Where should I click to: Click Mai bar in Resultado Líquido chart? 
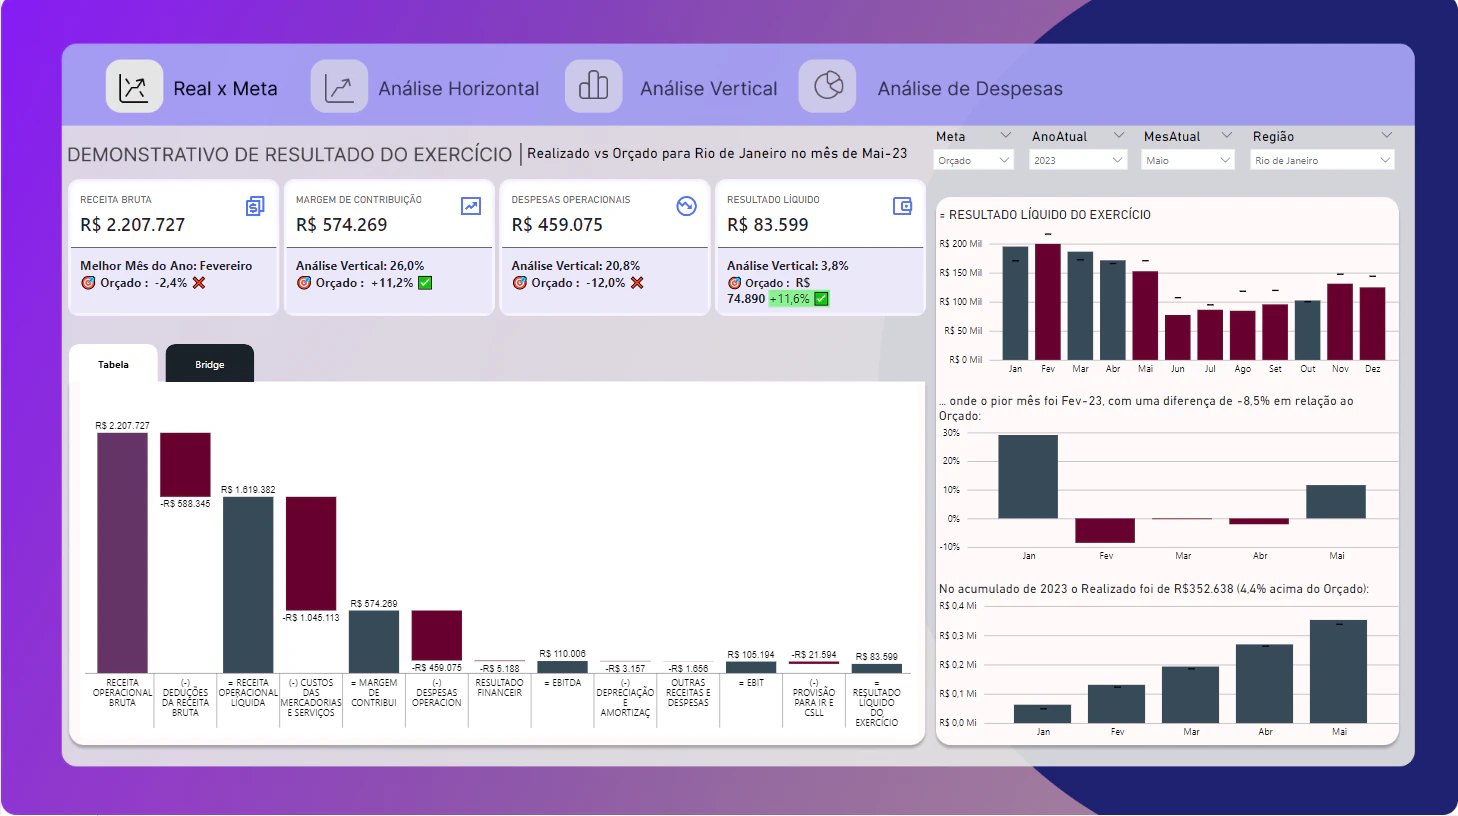tap(1145, 315)
